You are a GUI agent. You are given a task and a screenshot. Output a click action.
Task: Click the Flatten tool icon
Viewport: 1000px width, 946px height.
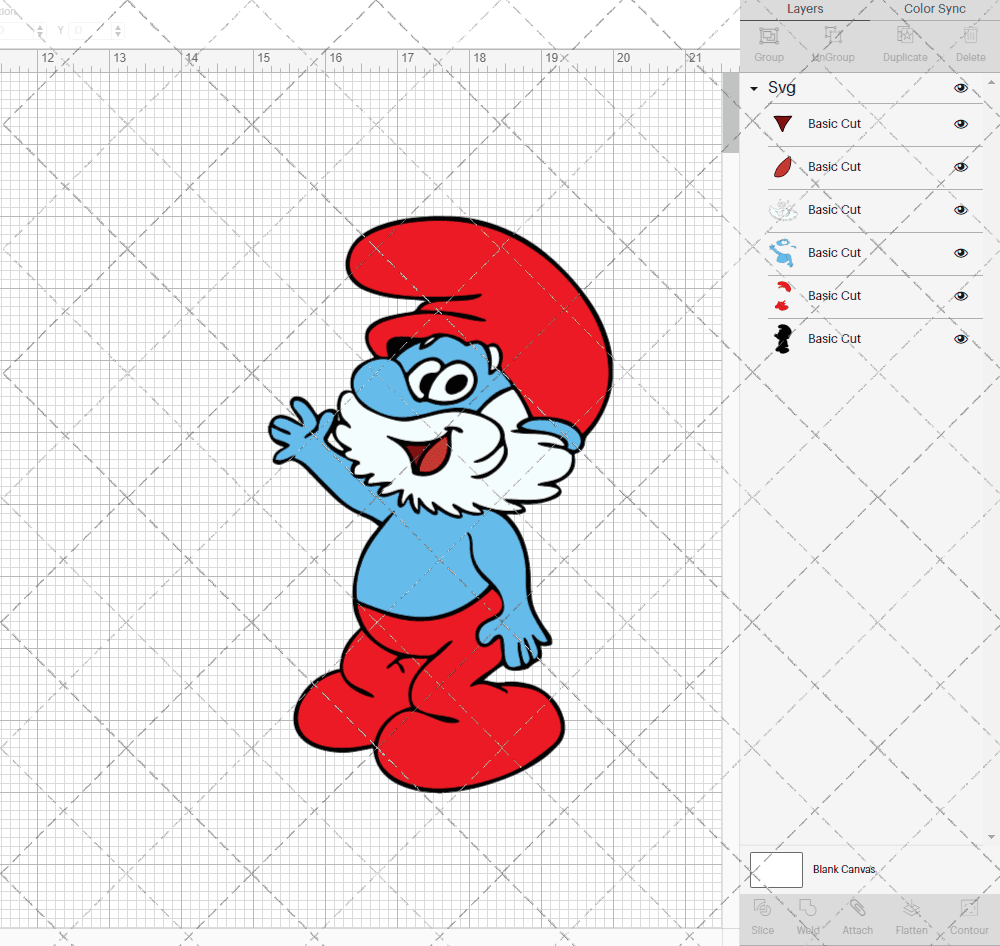pos(911,908)
